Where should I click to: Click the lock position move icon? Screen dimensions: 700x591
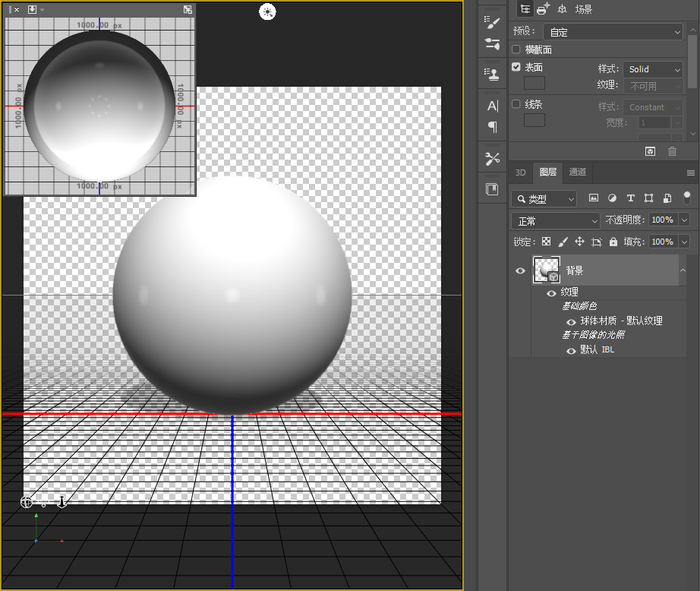point(579,242)
